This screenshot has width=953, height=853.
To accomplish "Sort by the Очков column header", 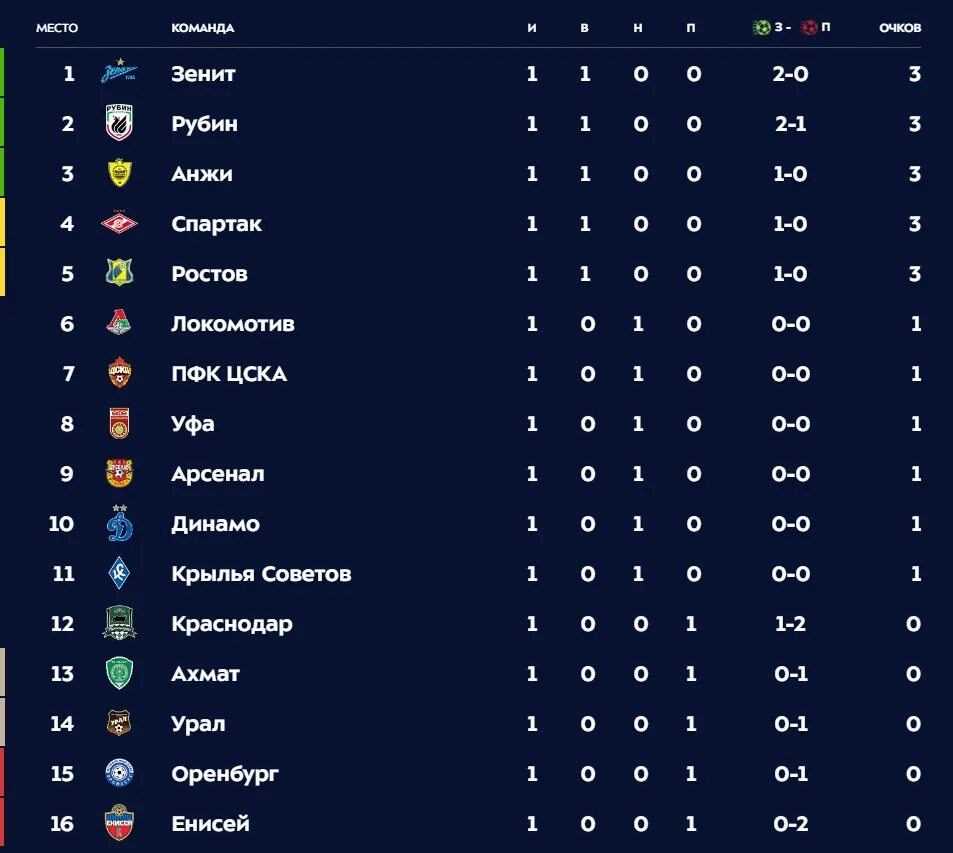I will (900, 28).
